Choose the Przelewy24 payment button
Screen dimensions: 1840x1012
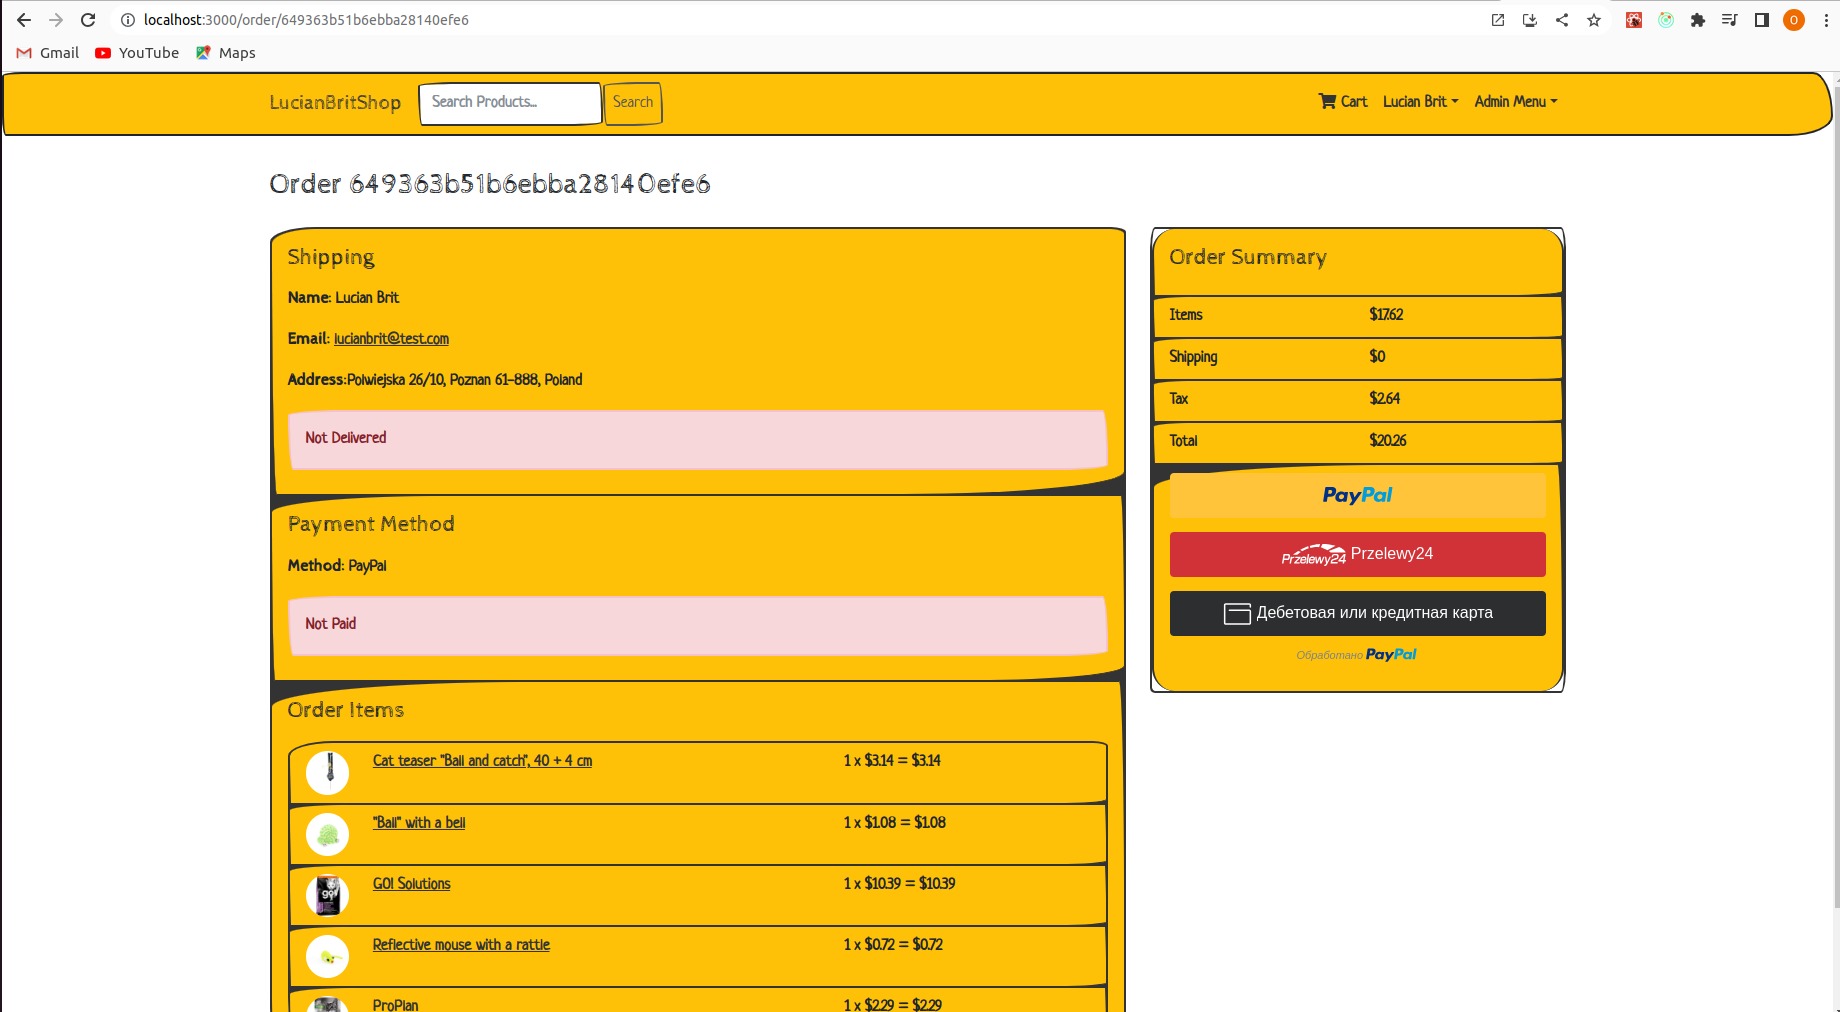pyautogui.click(x=1357, y=554)
